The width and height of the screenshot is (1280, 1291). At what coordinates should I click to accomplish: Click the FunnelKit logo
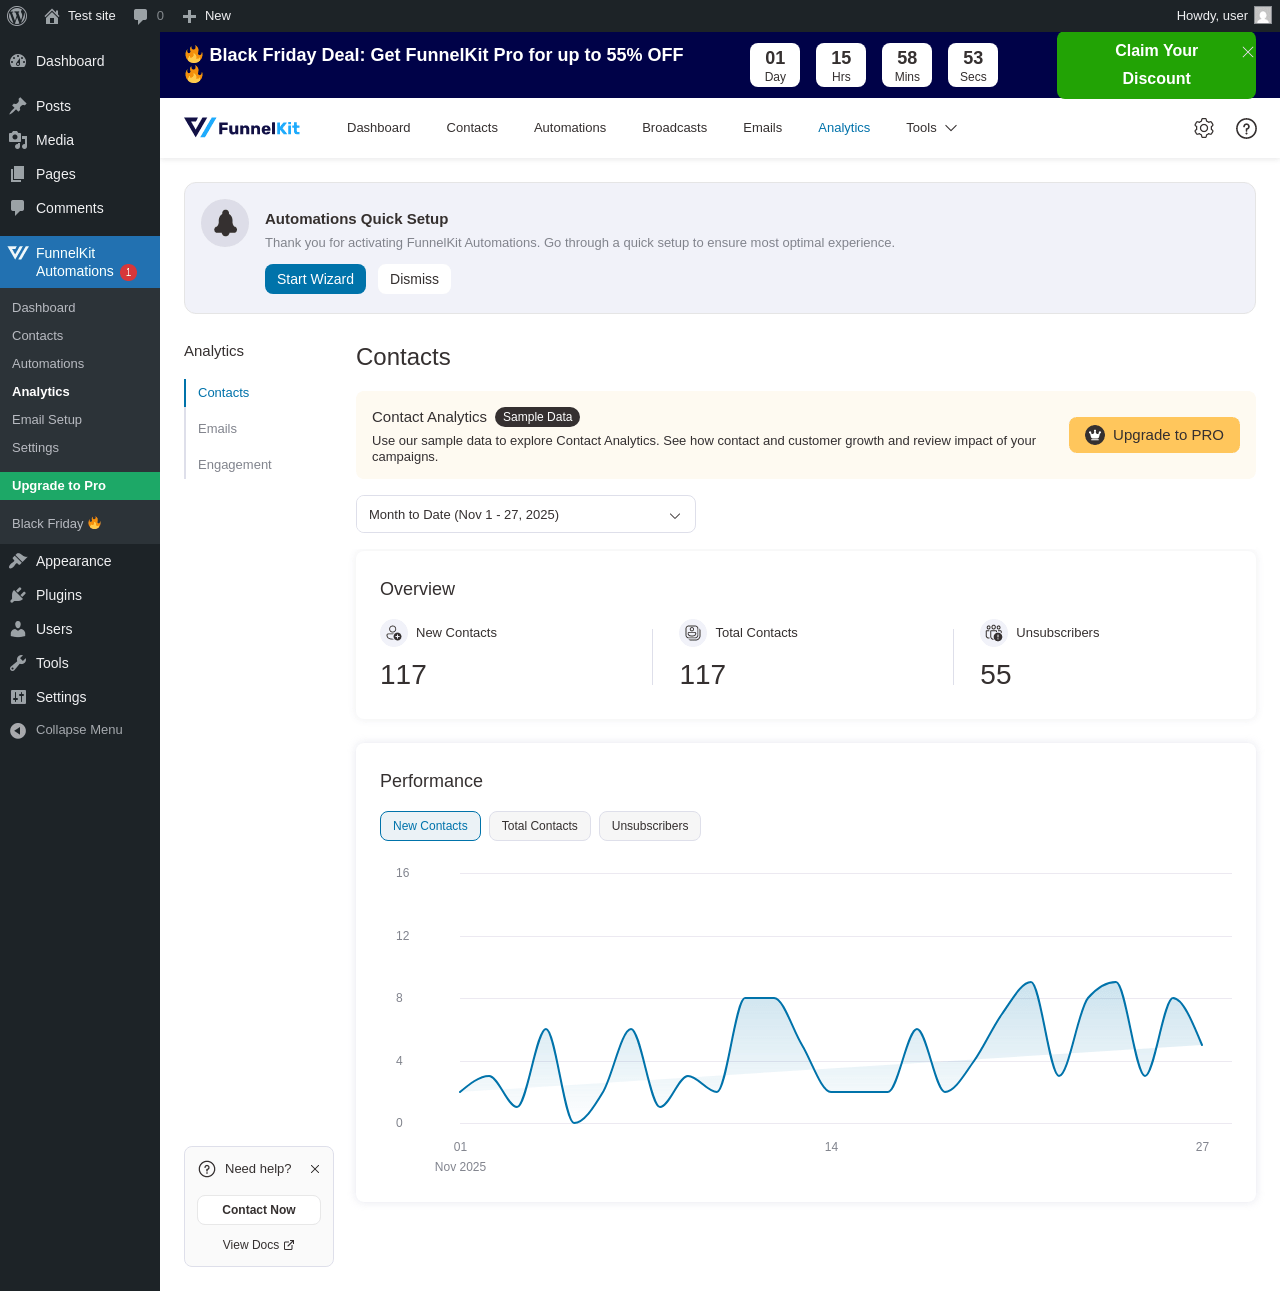tap(242, 127)
